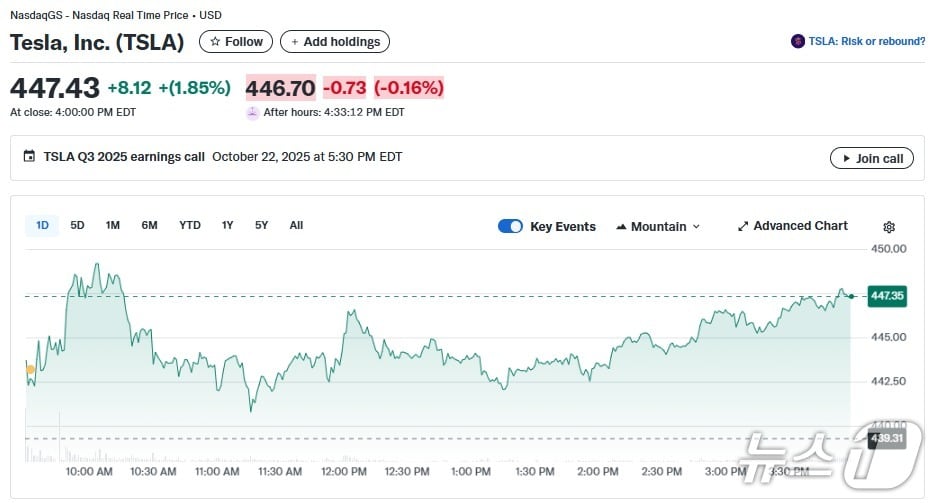Select the 1D time range tab
Screen dimensions: 936x503
pos(42,225)
